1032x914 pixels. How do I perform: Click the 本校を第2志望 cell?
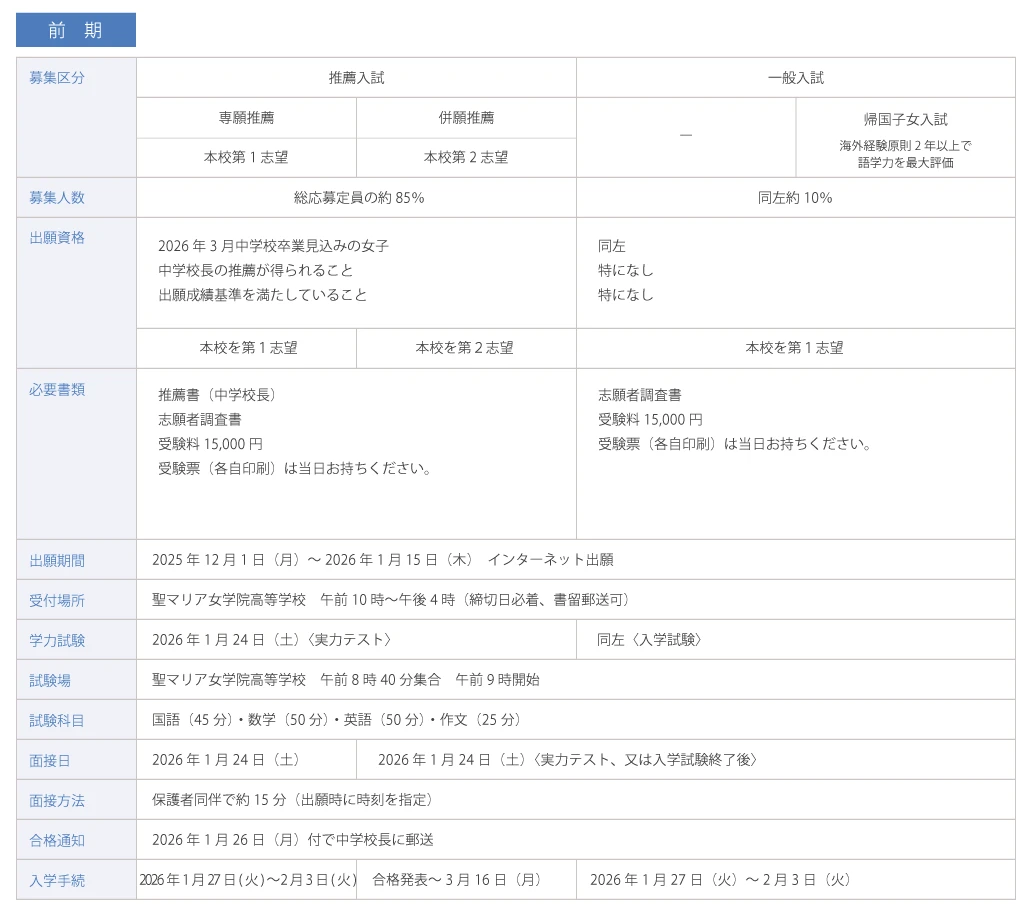pos(465,348)
